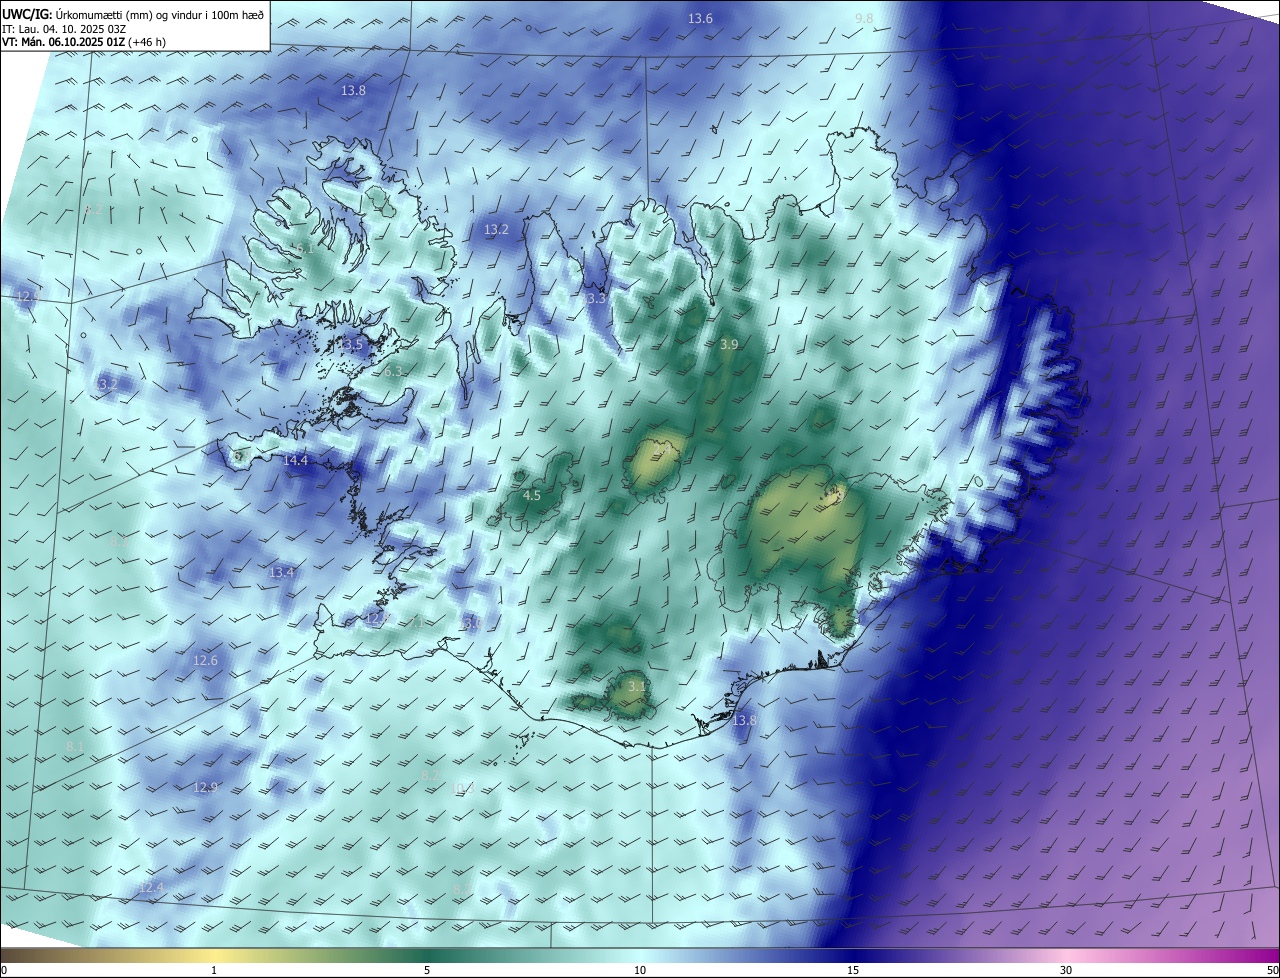Click the 13.3 value label
Image resolution: width=1280 pixels, height=978 pixels.
coord(594,298)
